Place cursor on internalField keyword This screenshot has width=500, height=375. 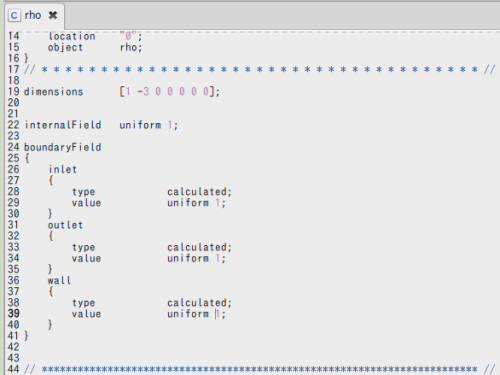pyautogui.click(x=63, y=125)
